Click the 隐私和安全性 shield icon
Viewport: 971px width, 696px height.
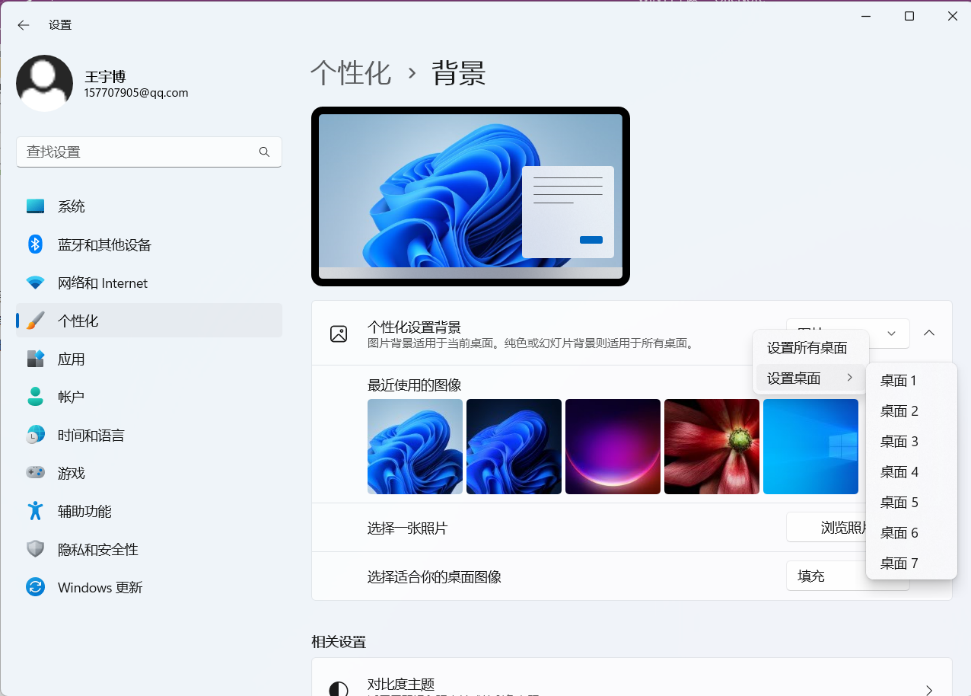click(x=35, y=549)
